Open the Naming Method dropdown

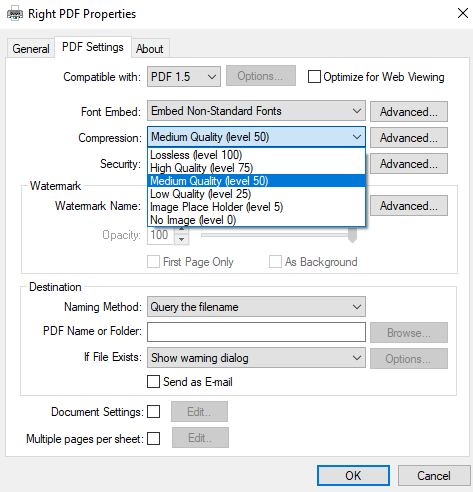(256, 307)
